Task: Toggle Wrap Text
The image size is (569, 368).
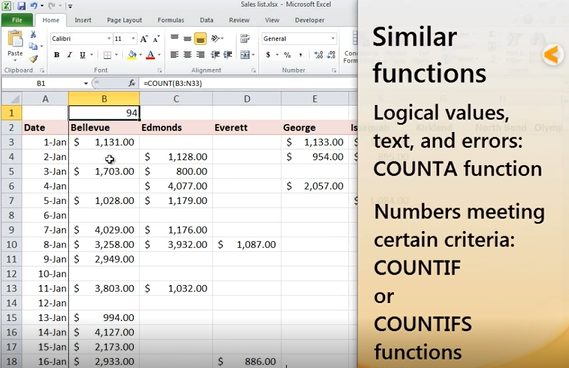Action: click(x=245, y=38)
